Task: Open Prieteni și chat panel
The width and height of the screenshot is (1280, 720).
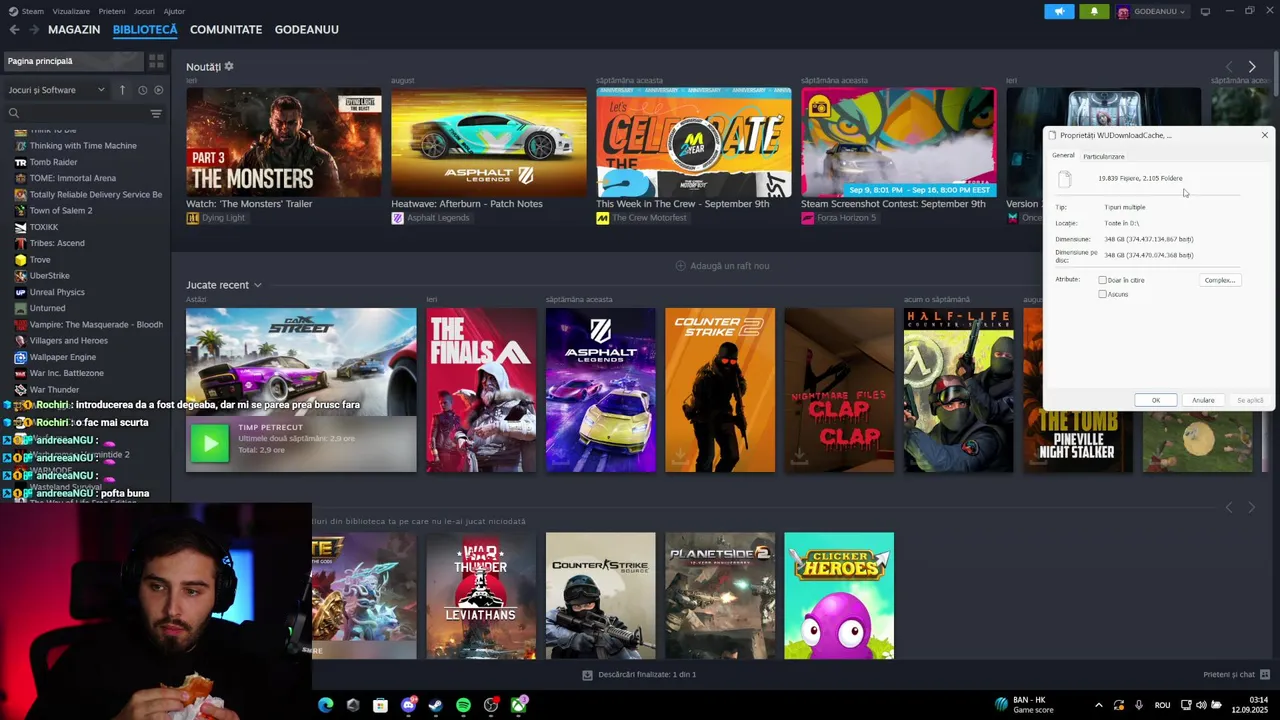Action: click(x=1236, y=675)
